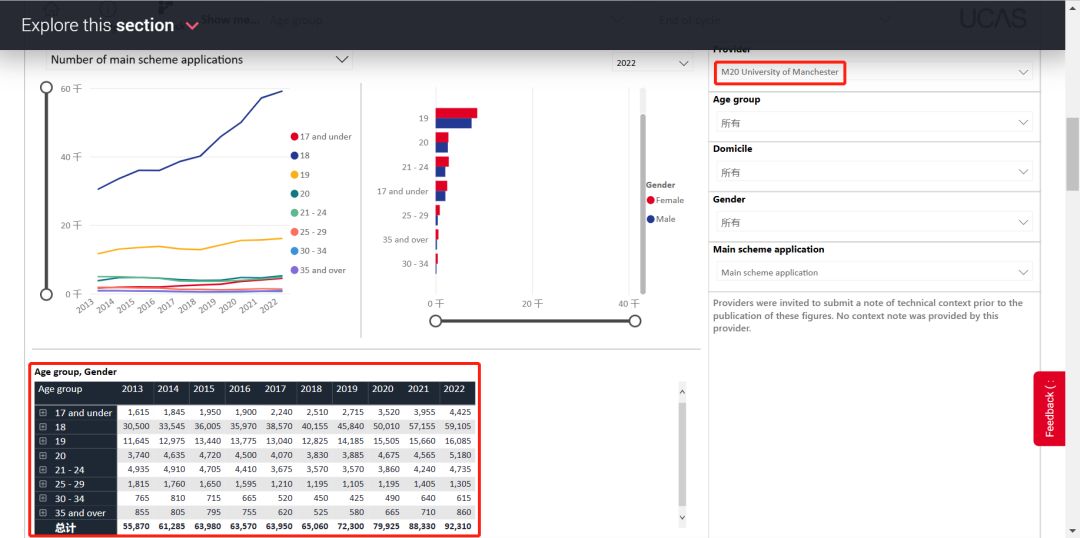
Task: Click the '21 - 24' legend marker
Action: pyautogui.click(x=294, y=213)
